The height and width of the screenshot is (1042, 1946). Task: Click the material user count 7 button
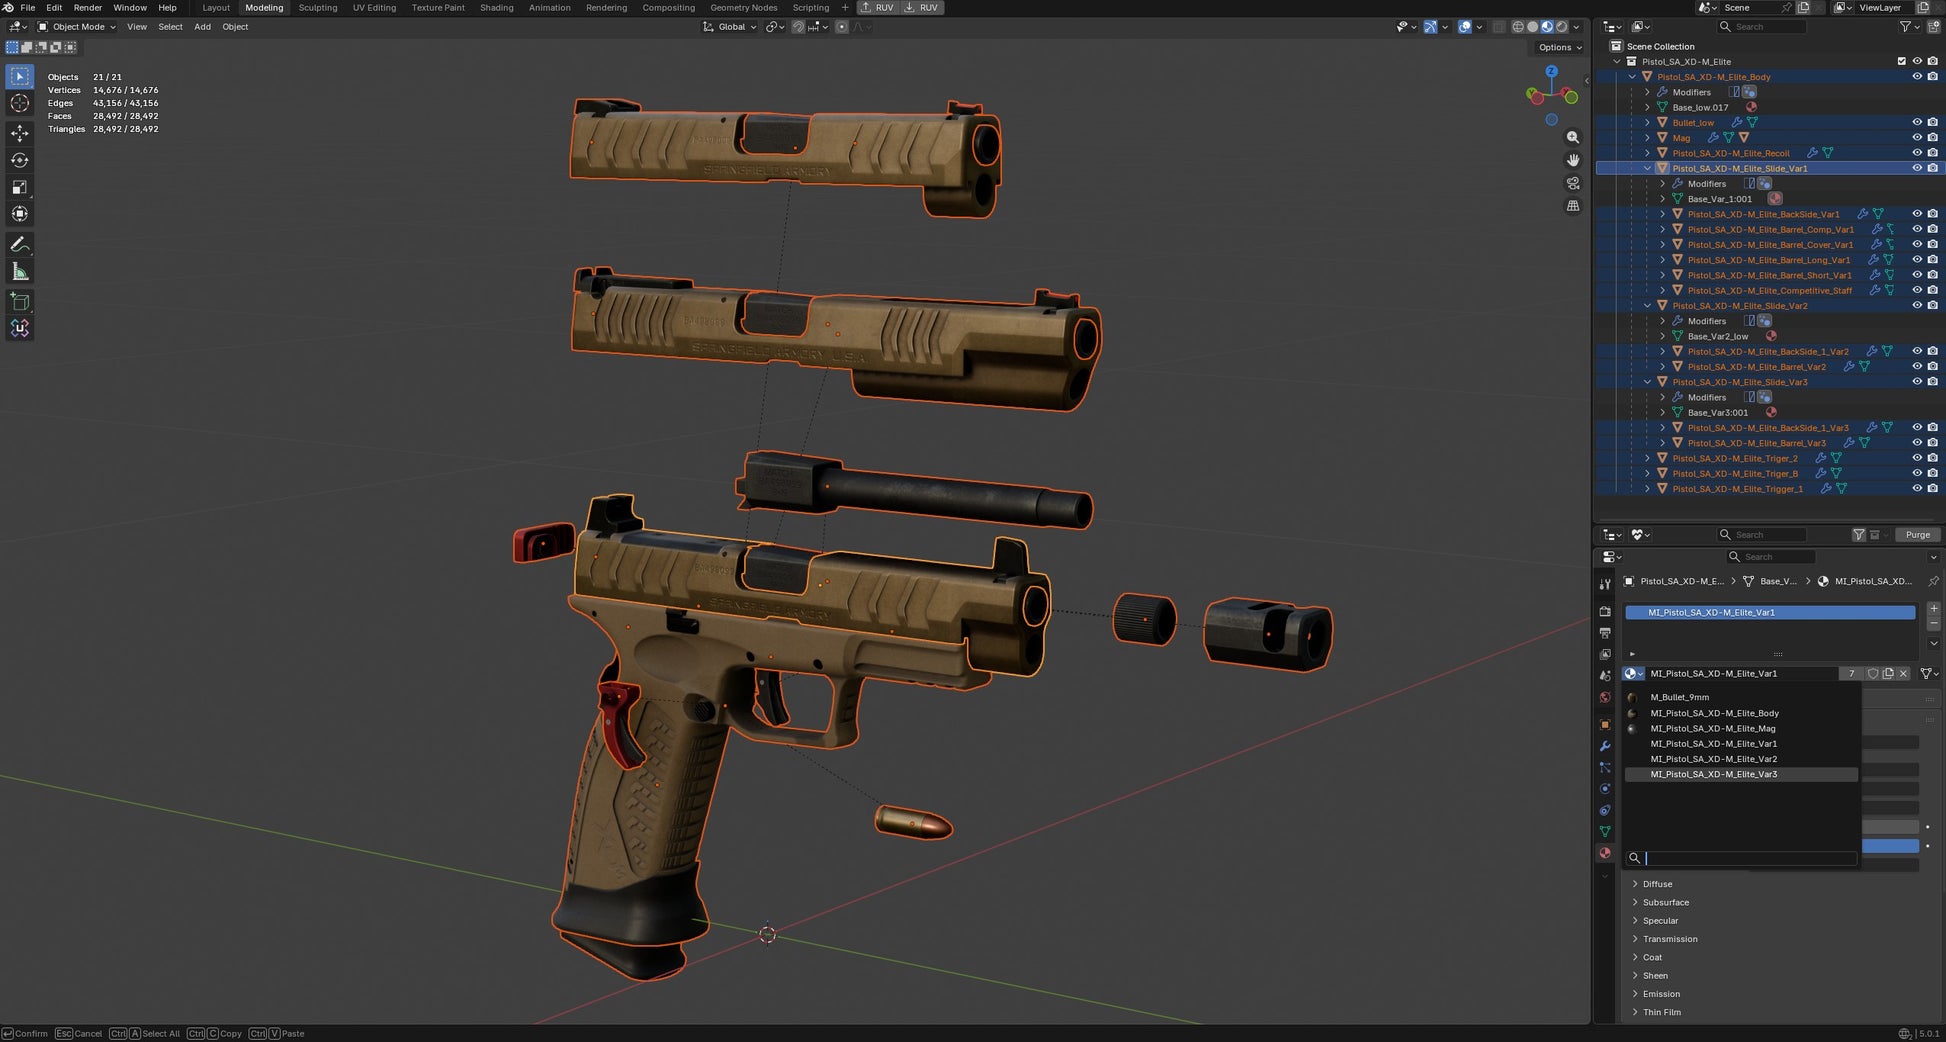pyautogui.click(x=1851, y=674)
